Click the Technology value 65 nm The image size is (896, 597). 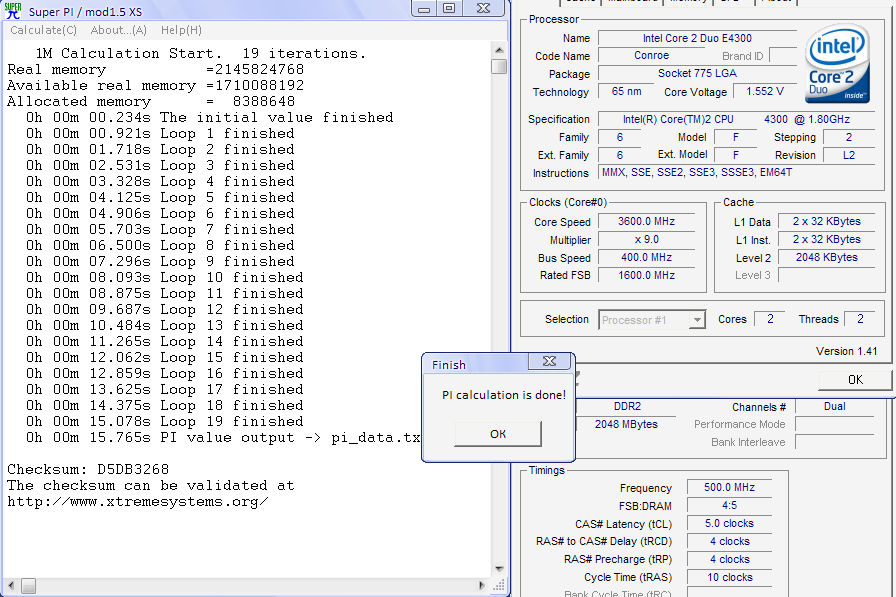pyautogui.click(x=626, y=91)
